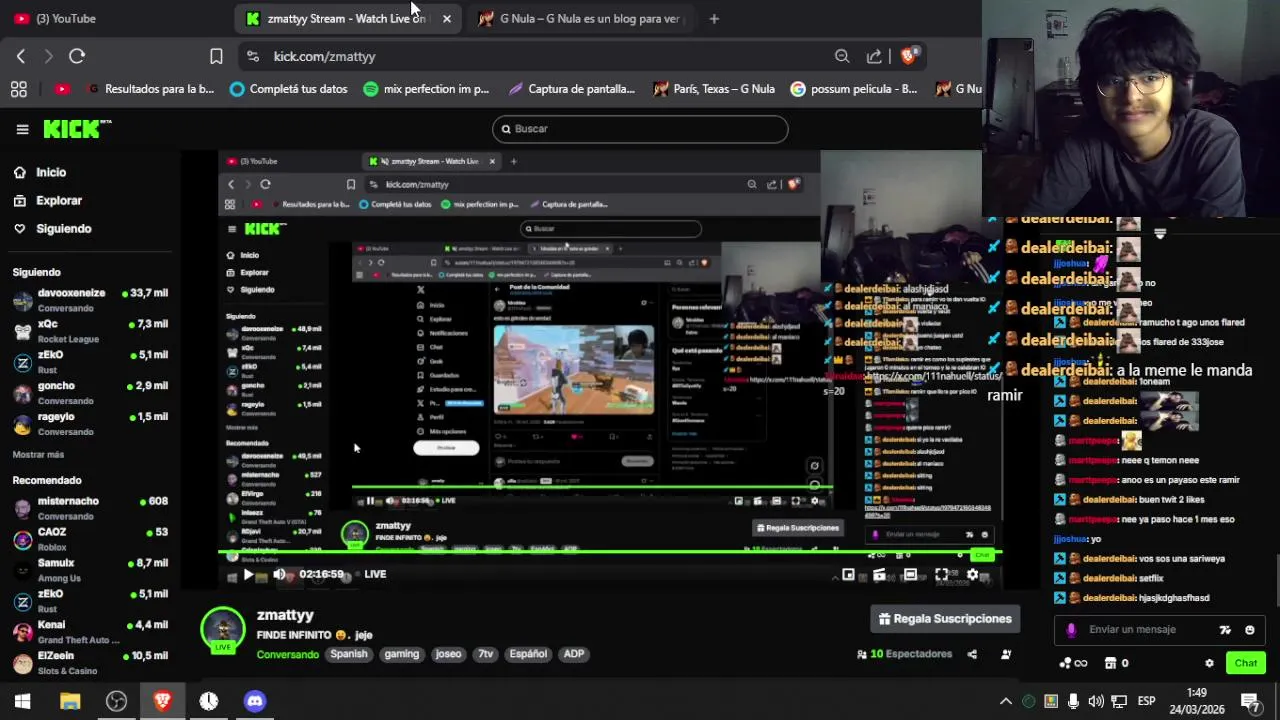1280x720 pixels.
Task: Select the Español tag
Action: [x=528, y=654]
